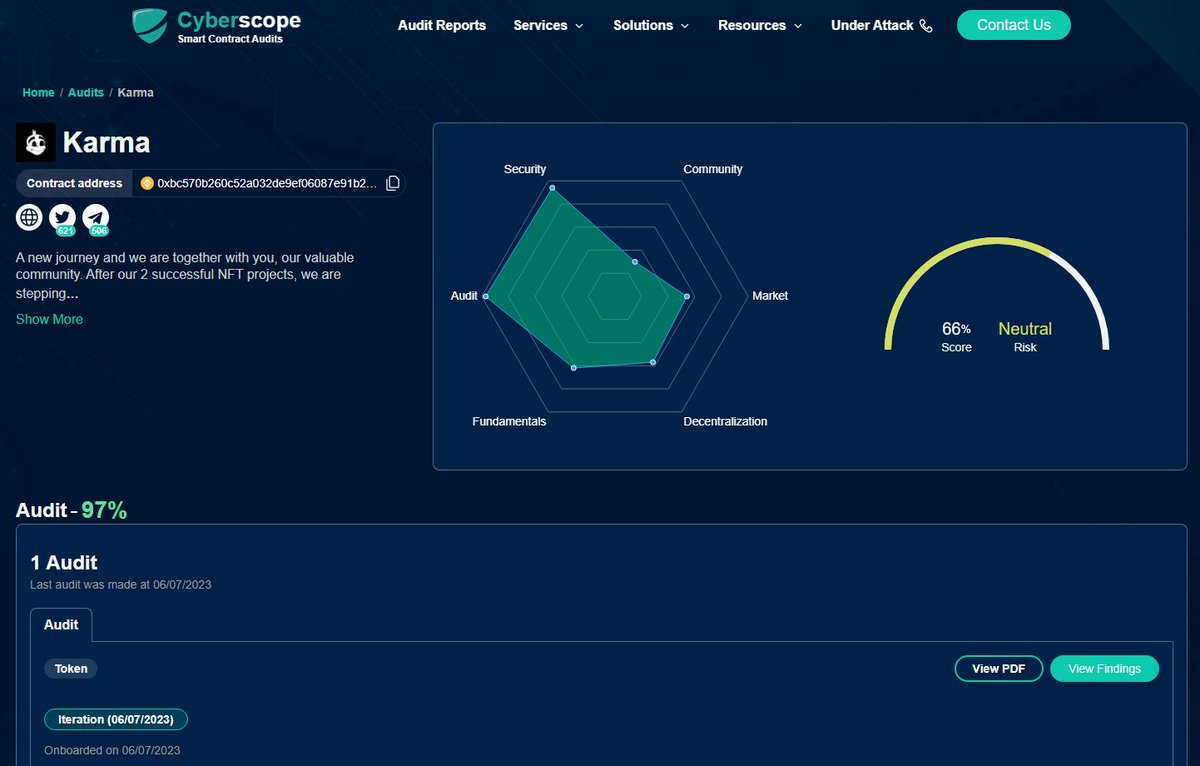Click the Decentralization radar data point

[x=653, y=361]
